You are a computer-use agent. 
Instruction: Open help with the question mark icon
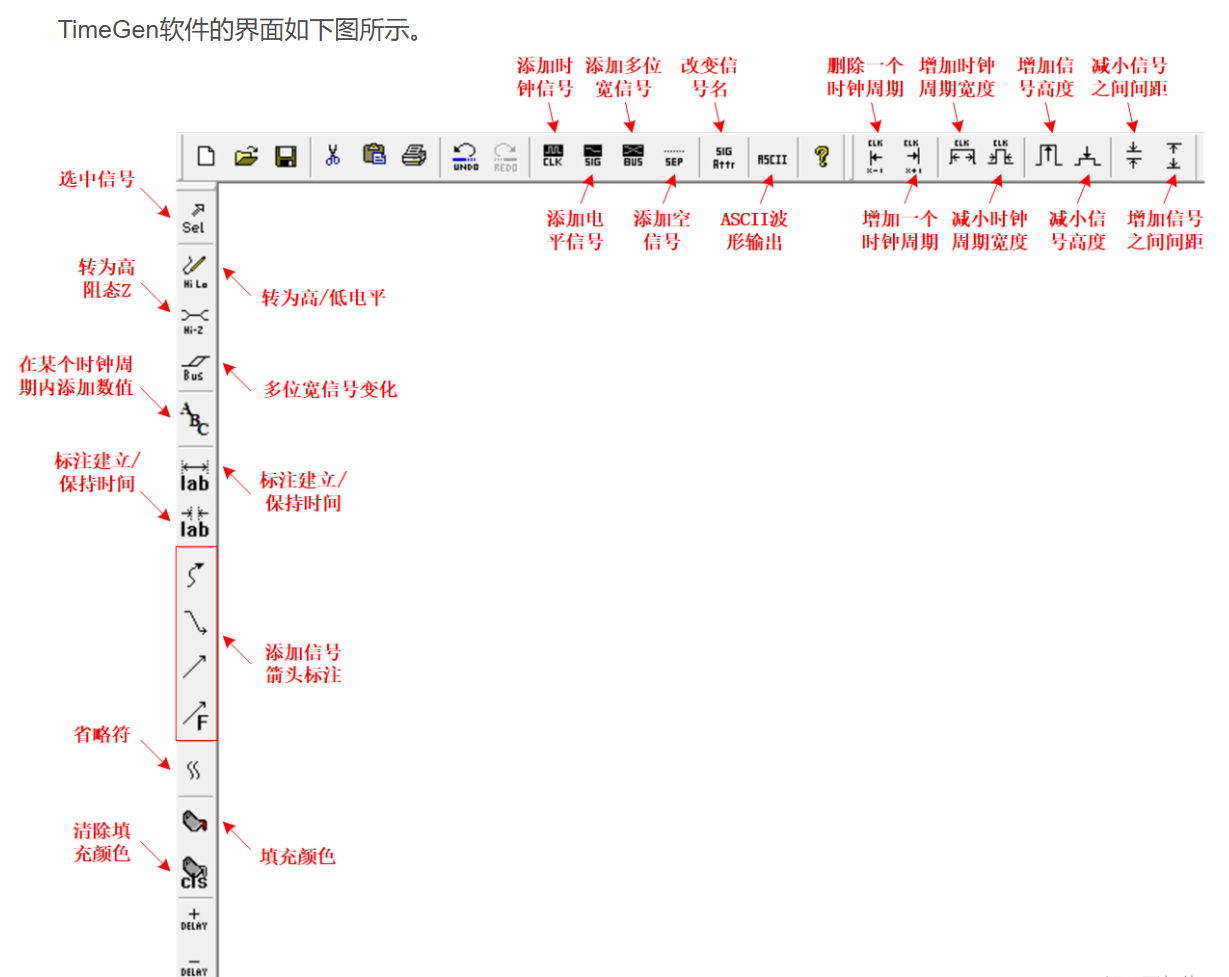(822, 156)
